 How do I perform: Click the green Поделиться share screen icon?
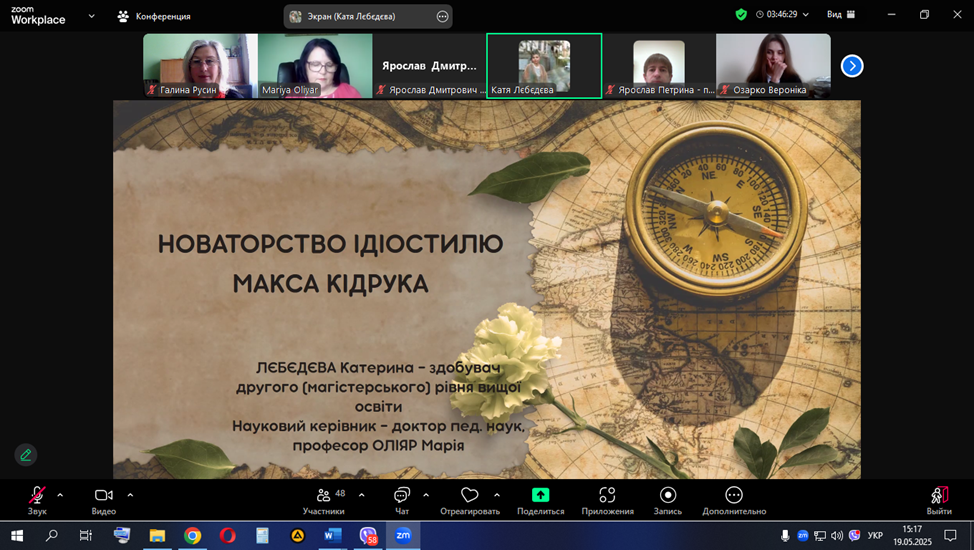[x=540, y=495]
